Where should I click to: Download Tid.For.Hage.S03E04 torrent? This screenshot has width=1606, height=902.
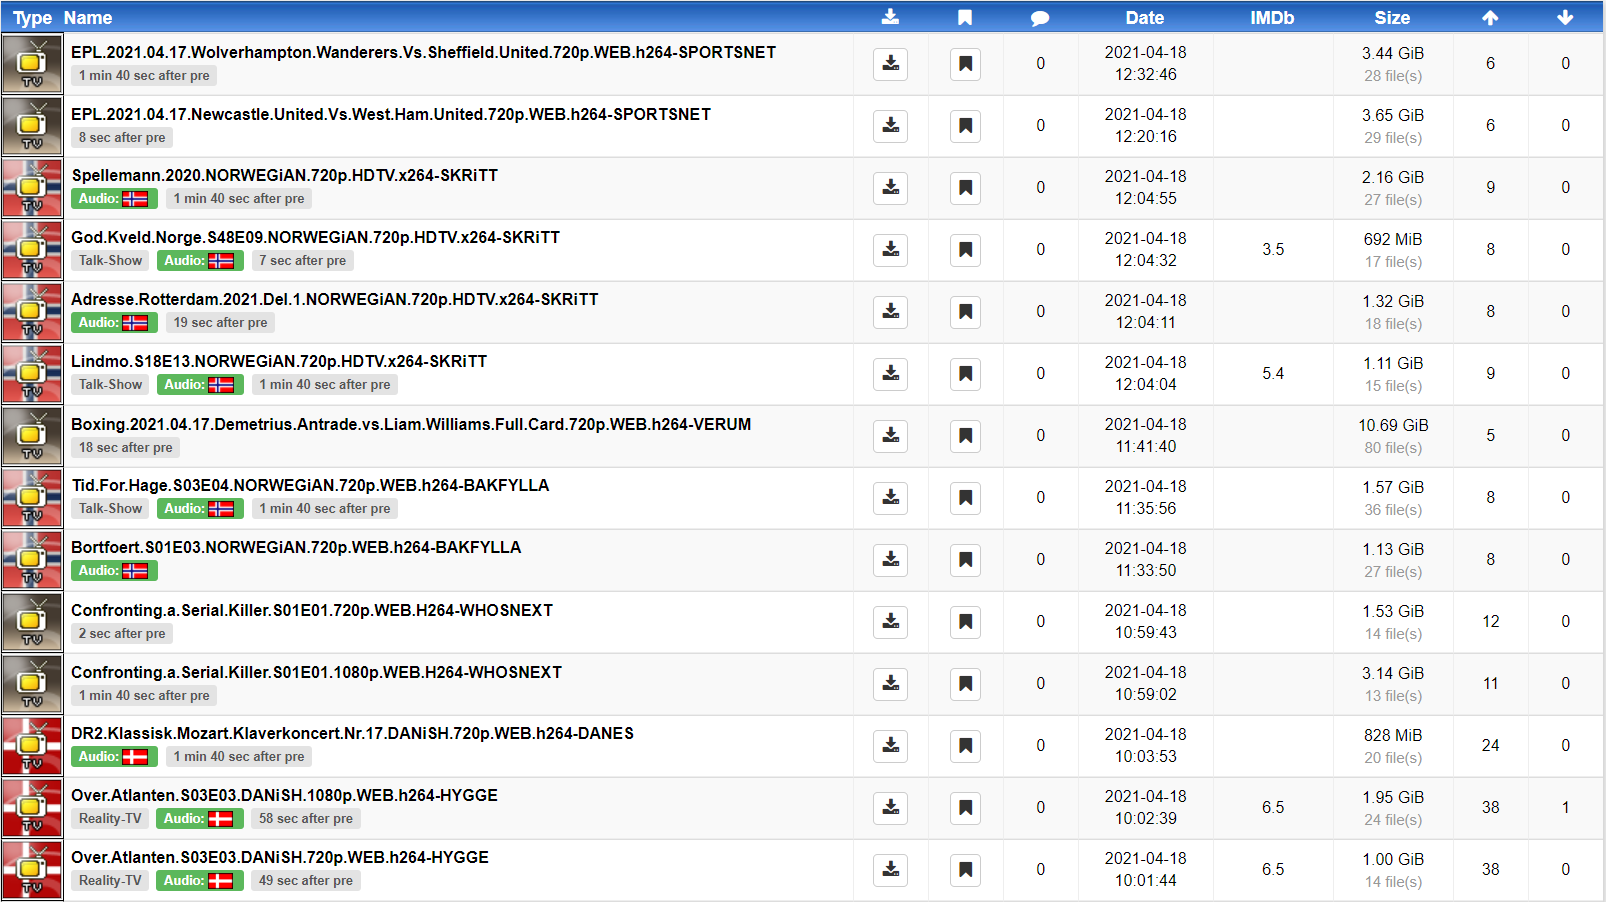coord(890,498)
